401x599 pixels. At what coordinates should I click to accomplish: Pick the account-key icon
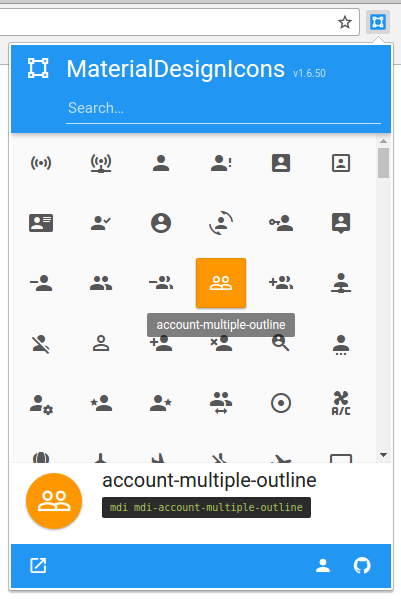[281, 223]
